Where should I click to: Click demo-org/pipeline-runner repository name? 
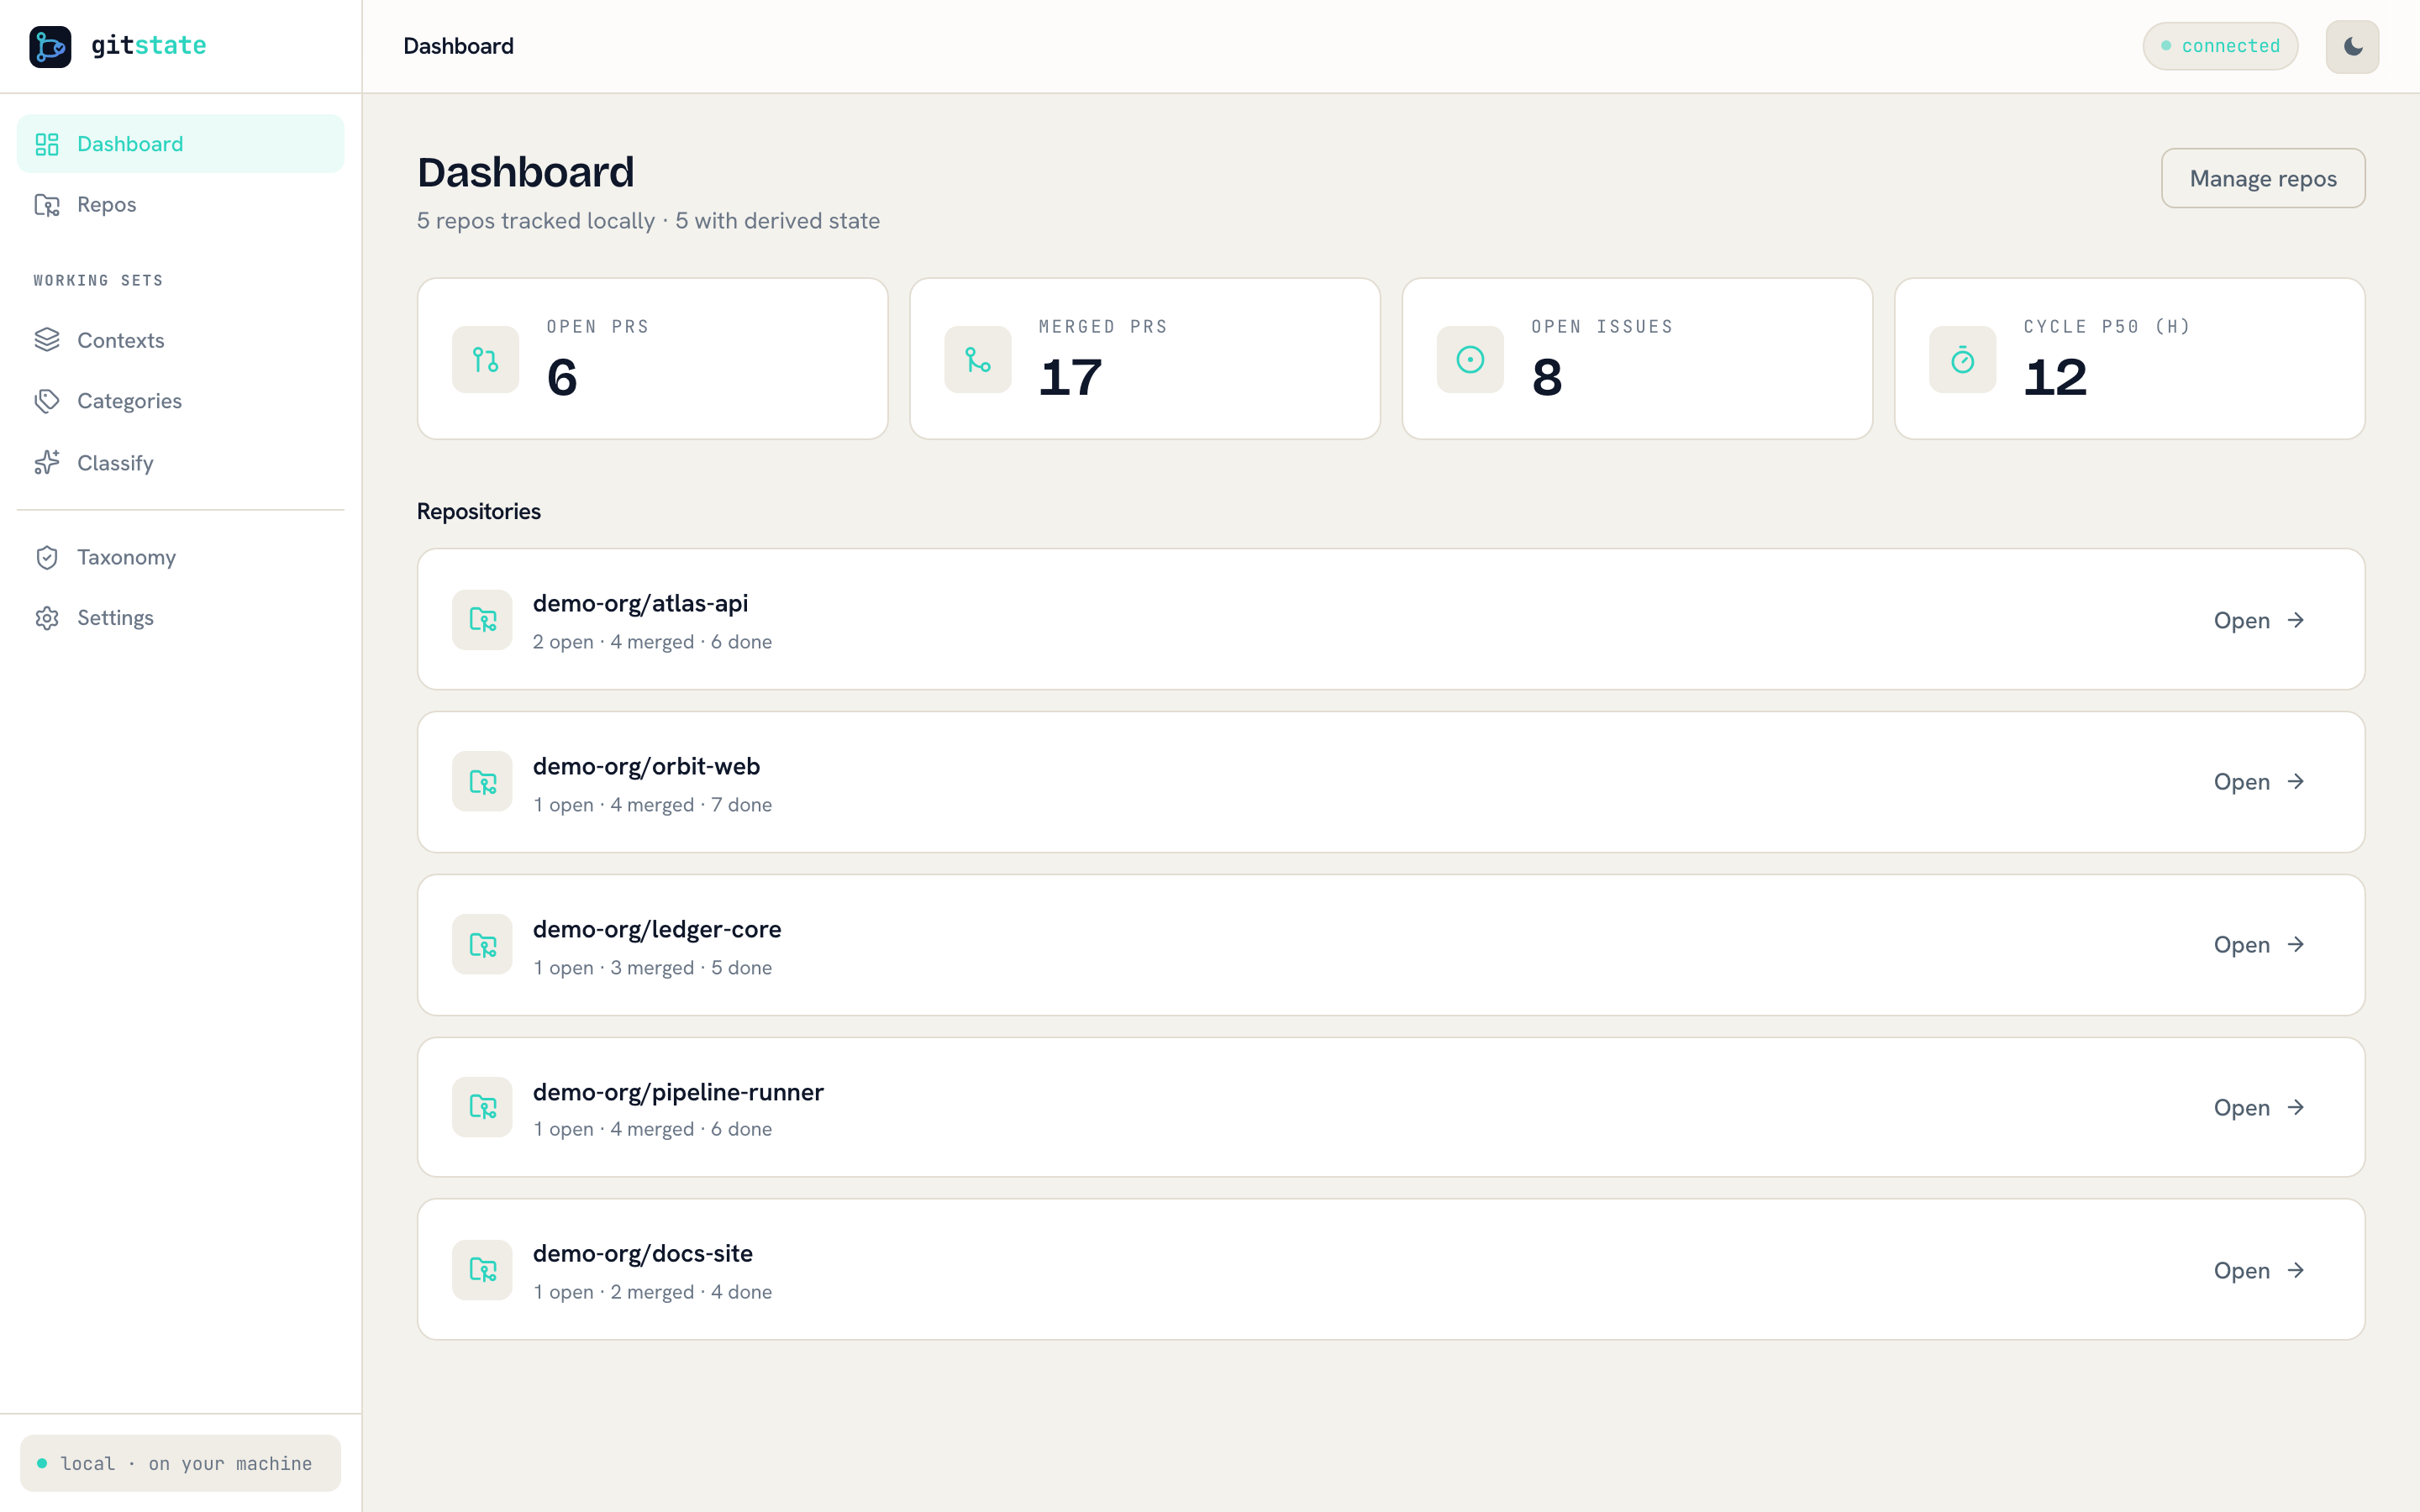[x=678, y=1093]
